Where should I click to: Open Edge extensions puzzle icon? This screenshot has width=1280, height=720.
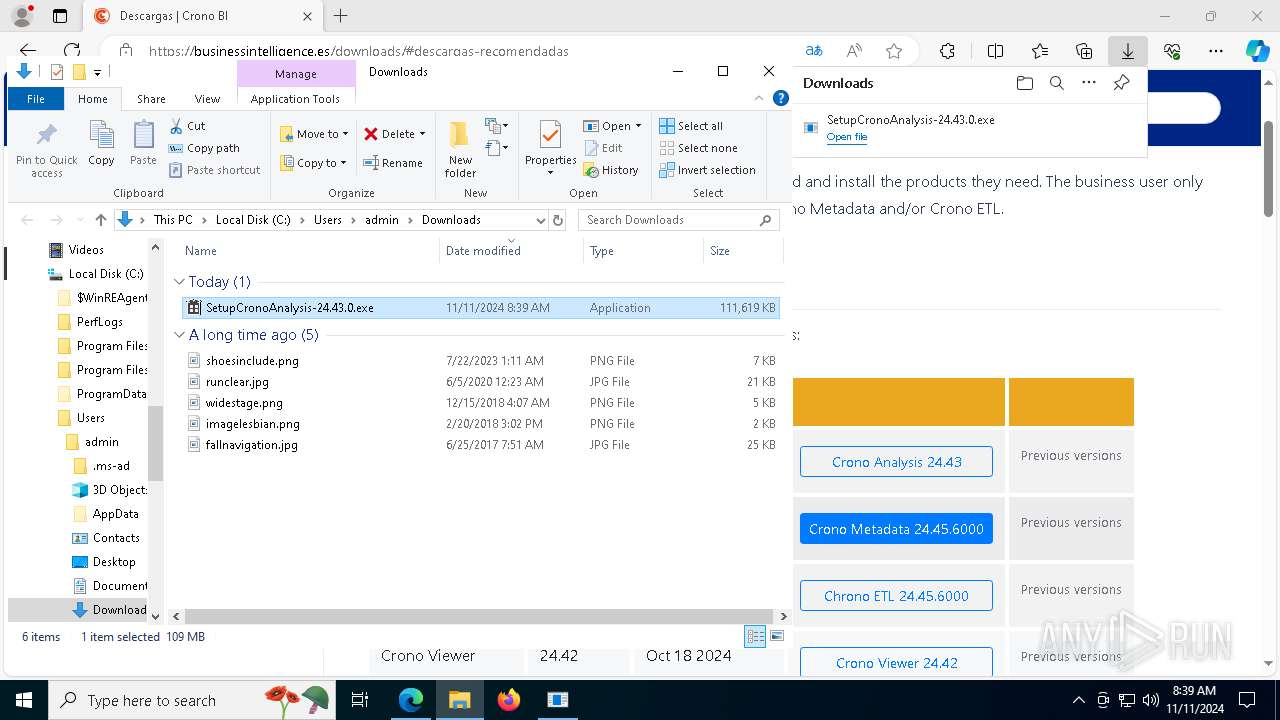click(947, 51)
